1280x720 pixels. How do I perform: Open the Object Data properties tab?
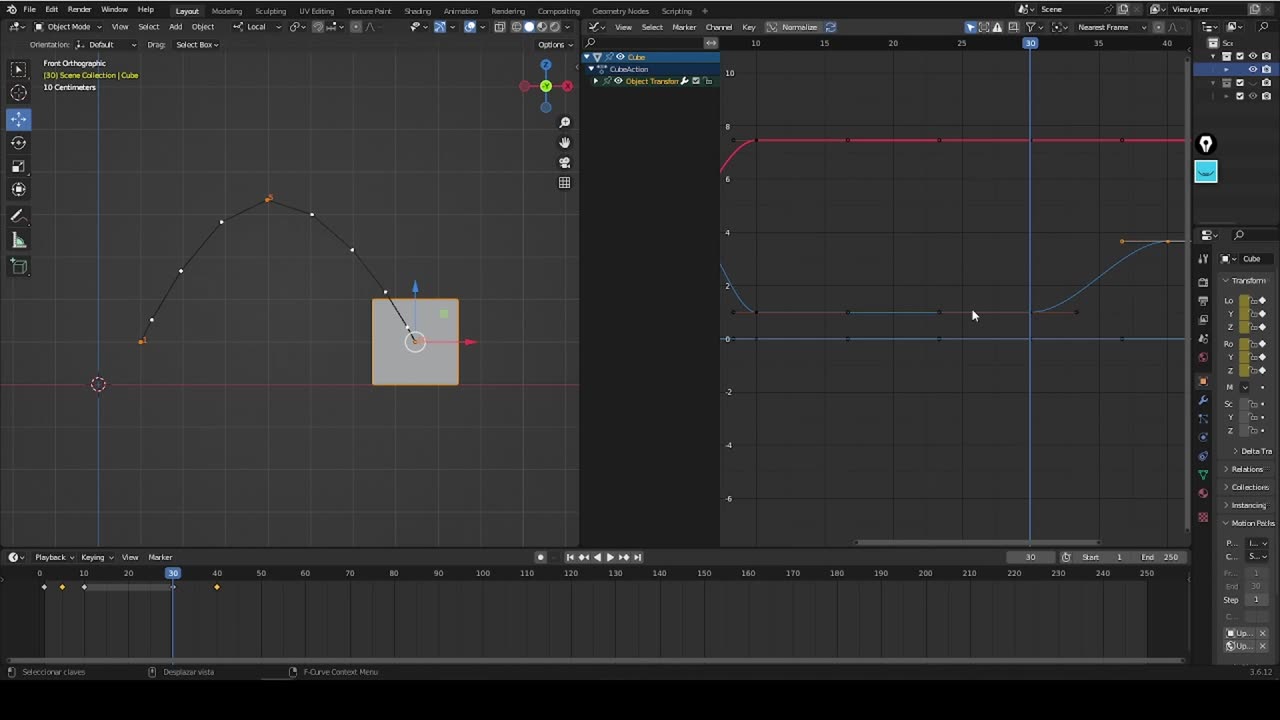(x=1203, y=474)
